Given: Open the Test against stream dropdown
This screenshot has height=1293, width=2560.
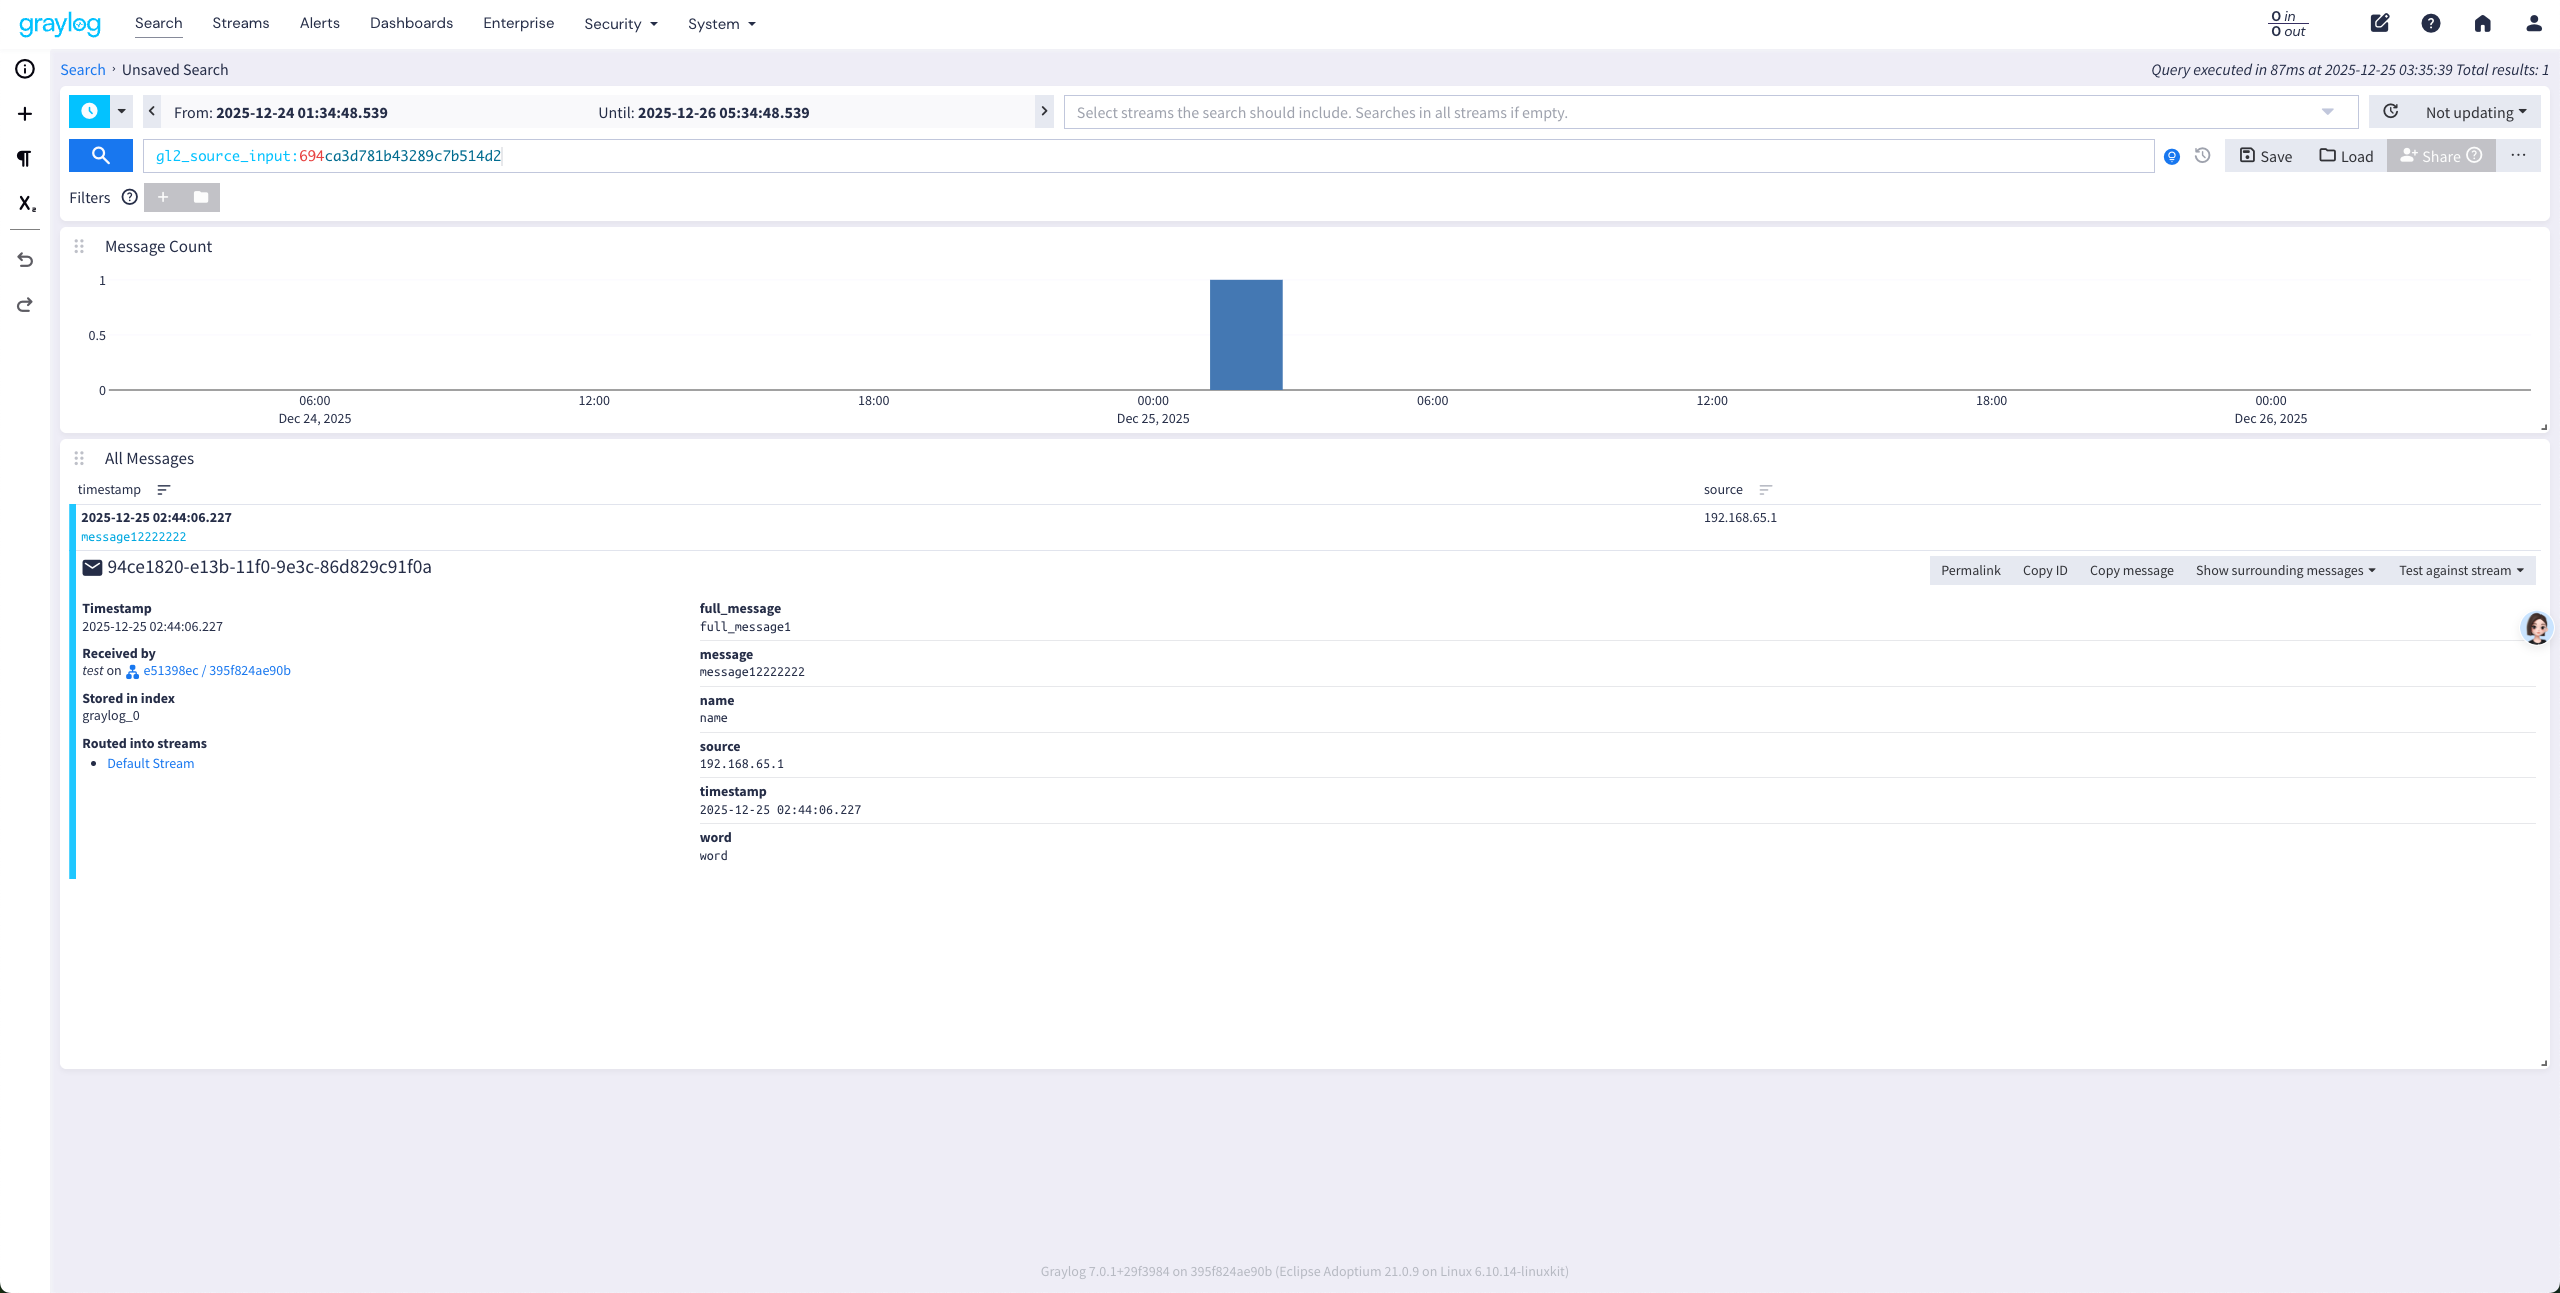Looking at the screenshot, I should point(2461,570).
